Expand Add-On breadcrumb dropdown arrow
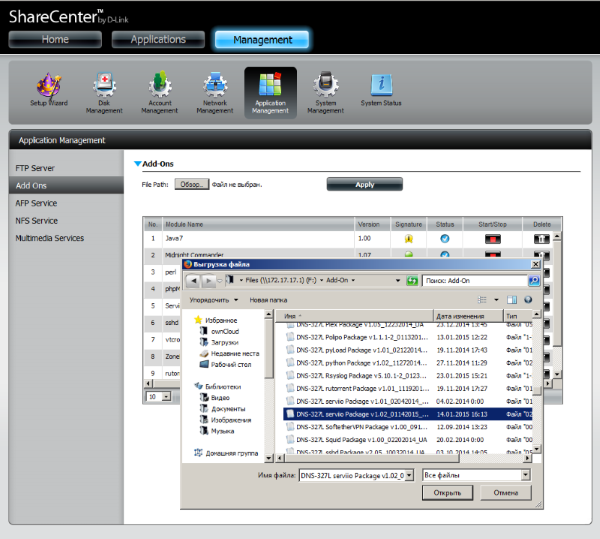Screen dimensions: 600x539 (x=353, y=280)
